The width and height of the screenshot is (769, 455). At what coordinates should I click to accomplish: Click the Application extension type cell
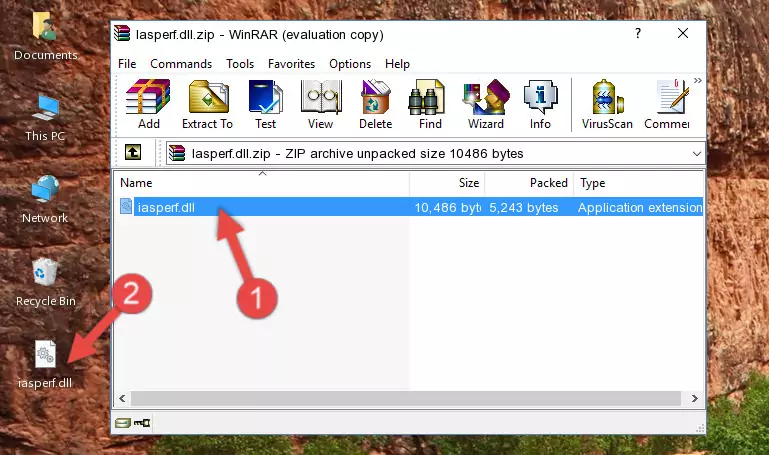click(640, 207)
